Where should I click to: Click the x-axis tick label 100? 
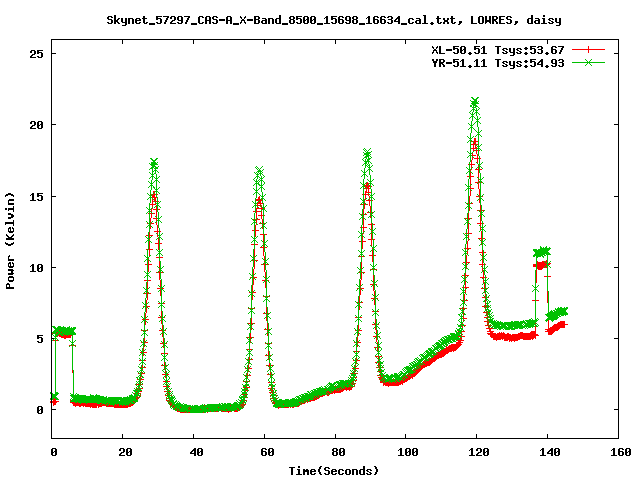pyautogui.click(x=407, y=452)
